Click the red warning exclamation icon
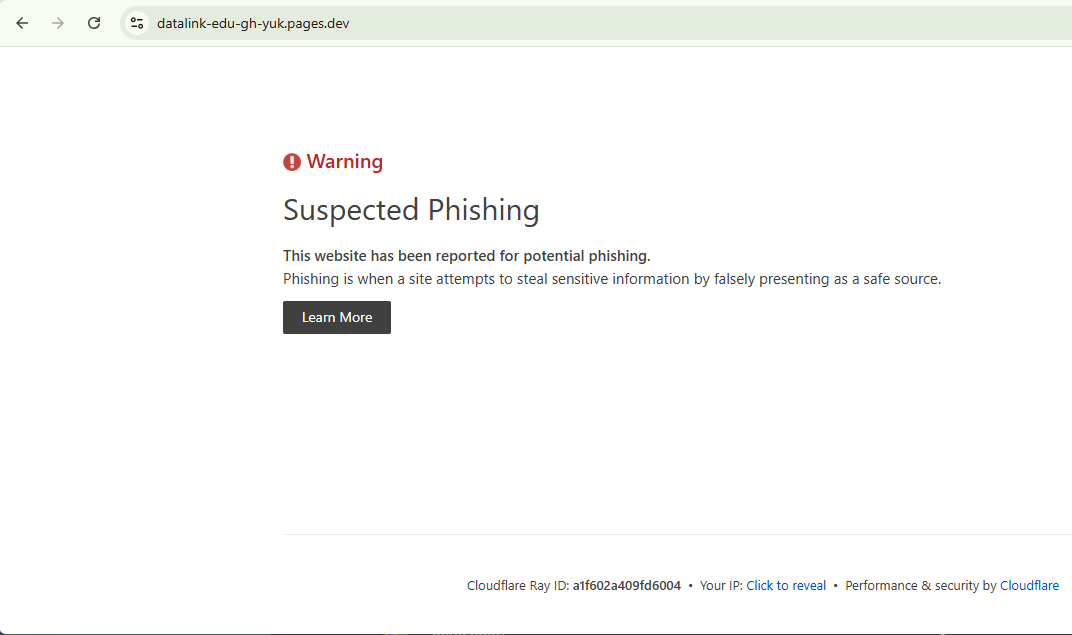Viewport: 1072px width, 635px height. click(x=292, y=162)
